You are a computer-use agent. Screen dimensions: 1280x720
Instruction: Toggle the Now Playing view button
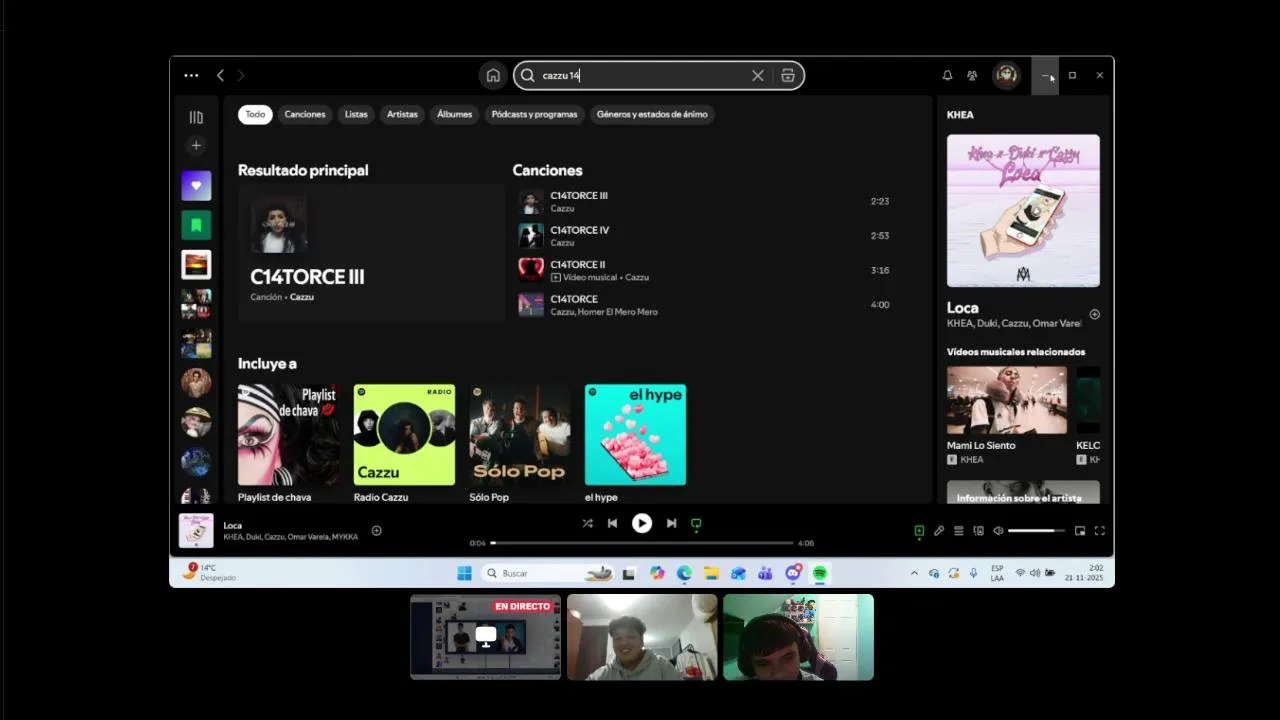pos(919,531)
